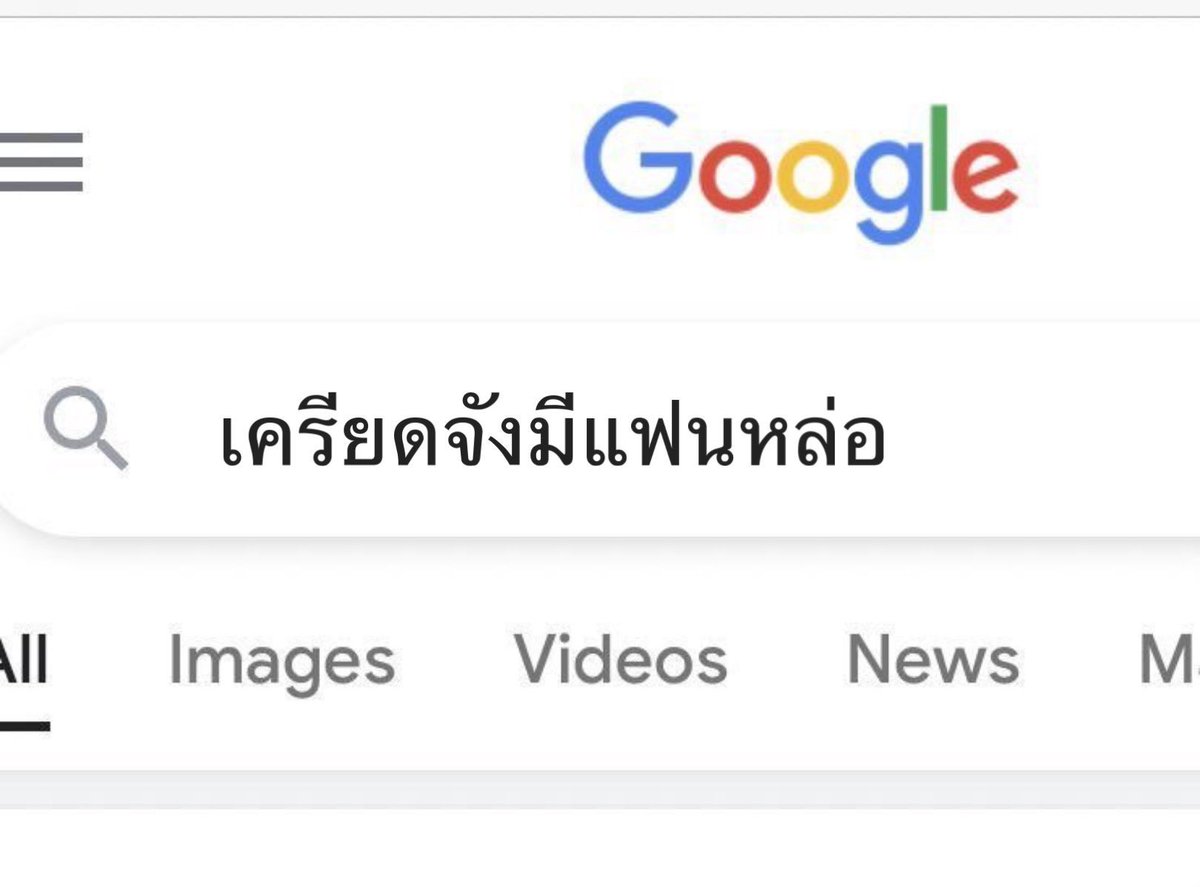Focus the search box with Thai query

[x=600, y=430]
